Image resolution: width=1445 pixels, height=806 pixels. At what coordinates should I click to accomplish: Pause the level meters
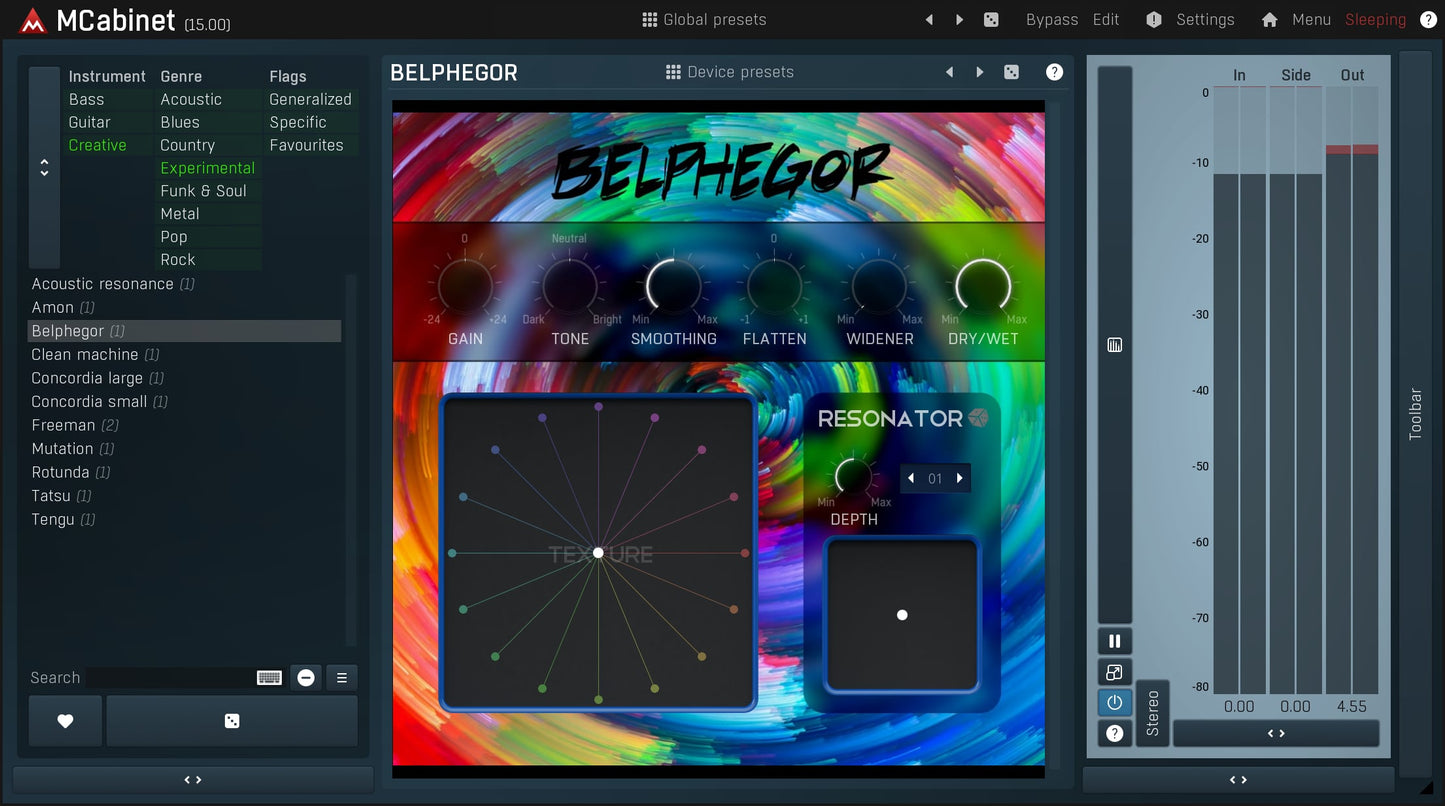click(x=1115, y=642)
